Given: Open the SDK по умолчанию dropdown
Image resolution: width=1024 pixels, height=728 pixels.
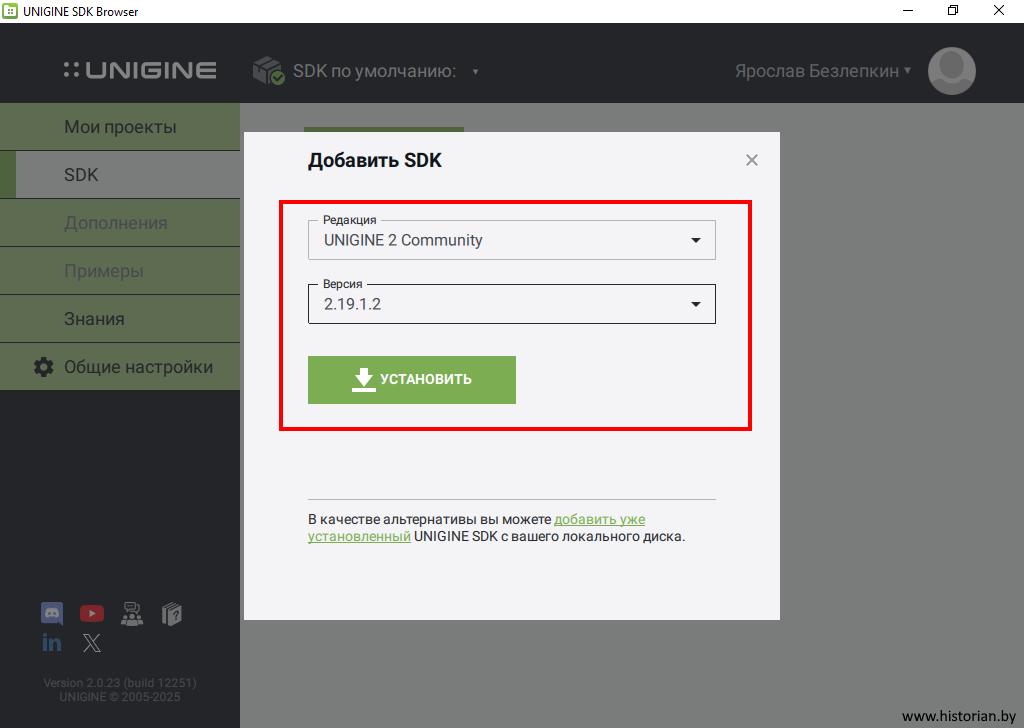Looking at the screenshot, I should pos(385,72).
